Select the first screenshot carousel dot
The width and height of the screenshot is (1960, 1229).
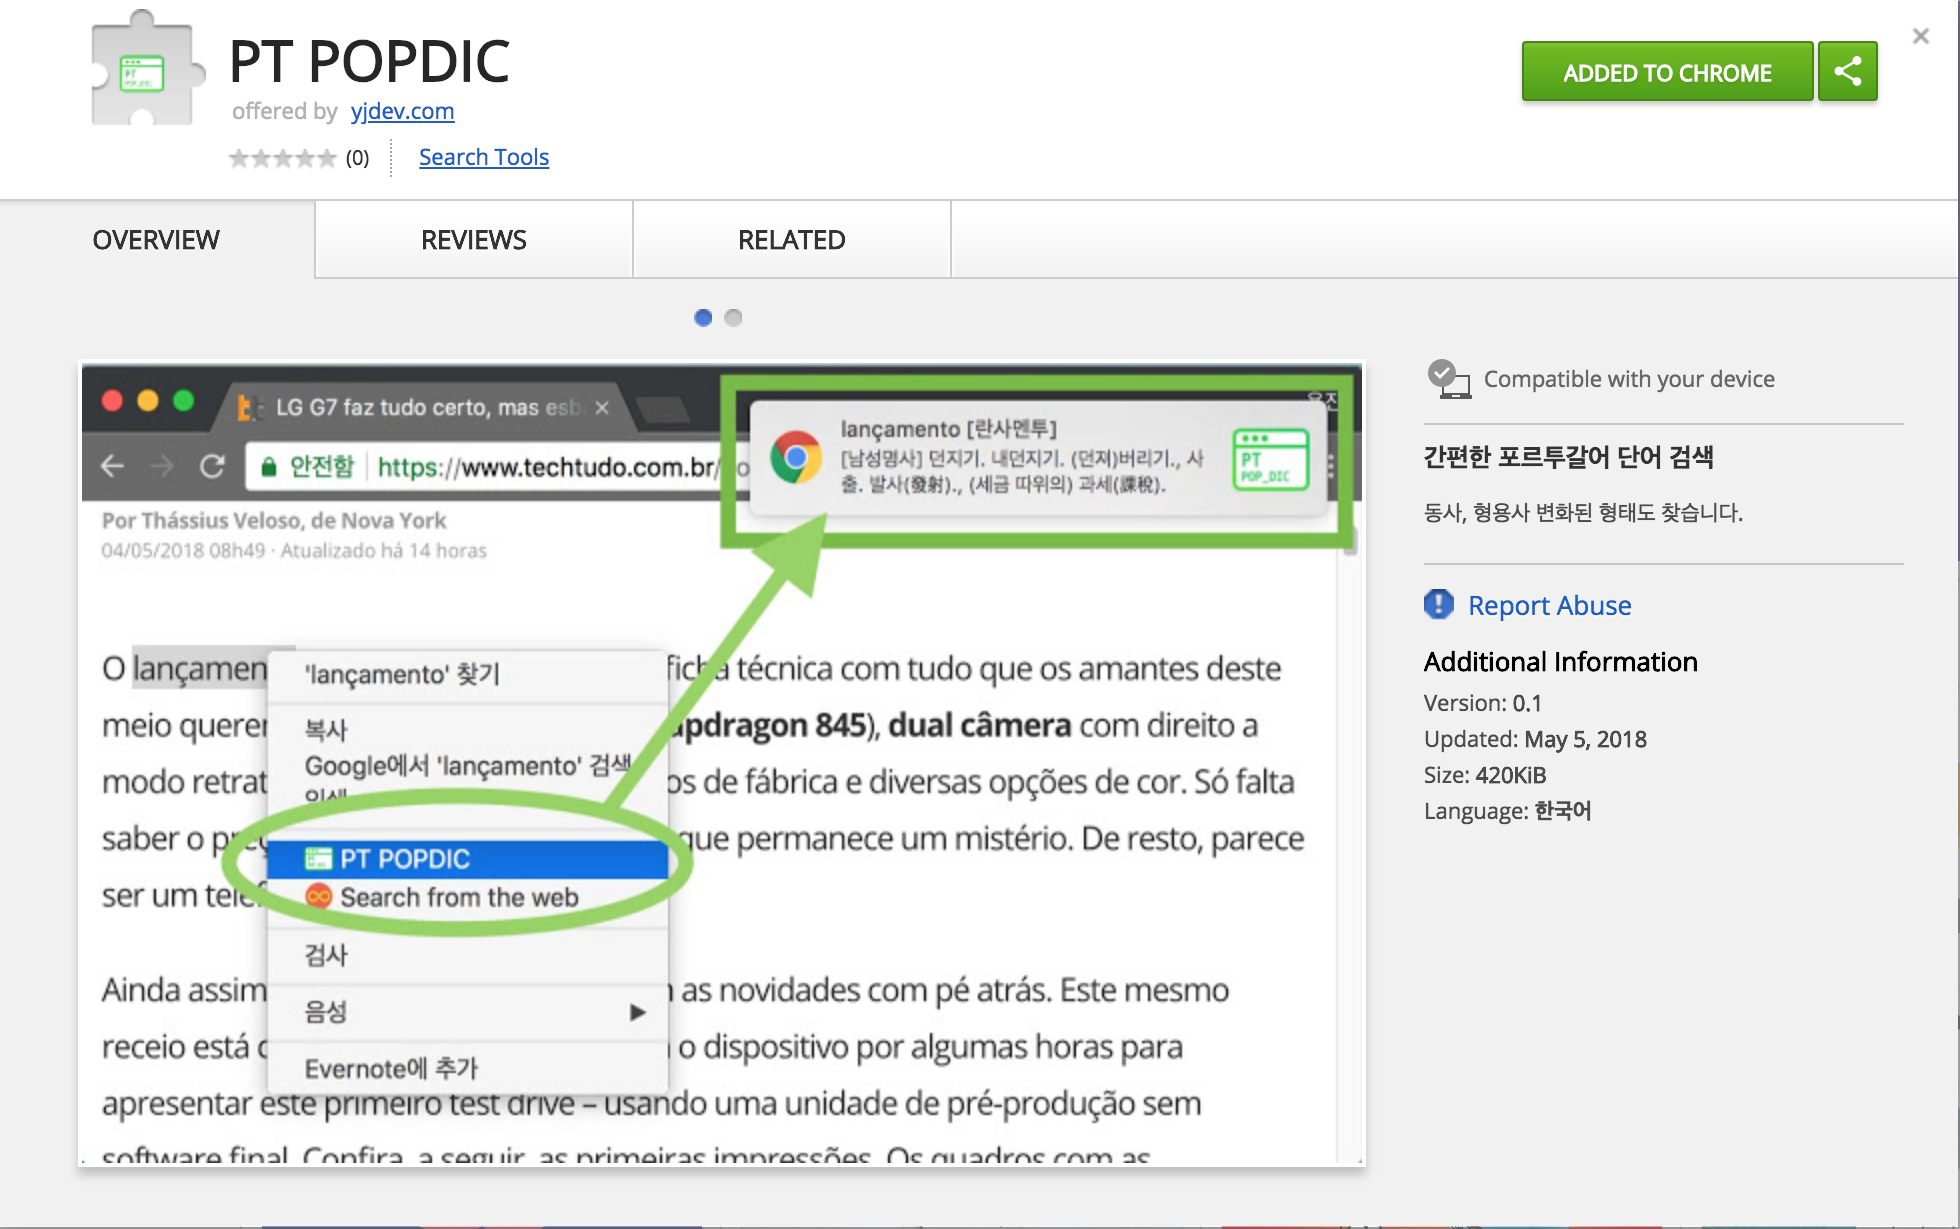[x=703, y=317]
